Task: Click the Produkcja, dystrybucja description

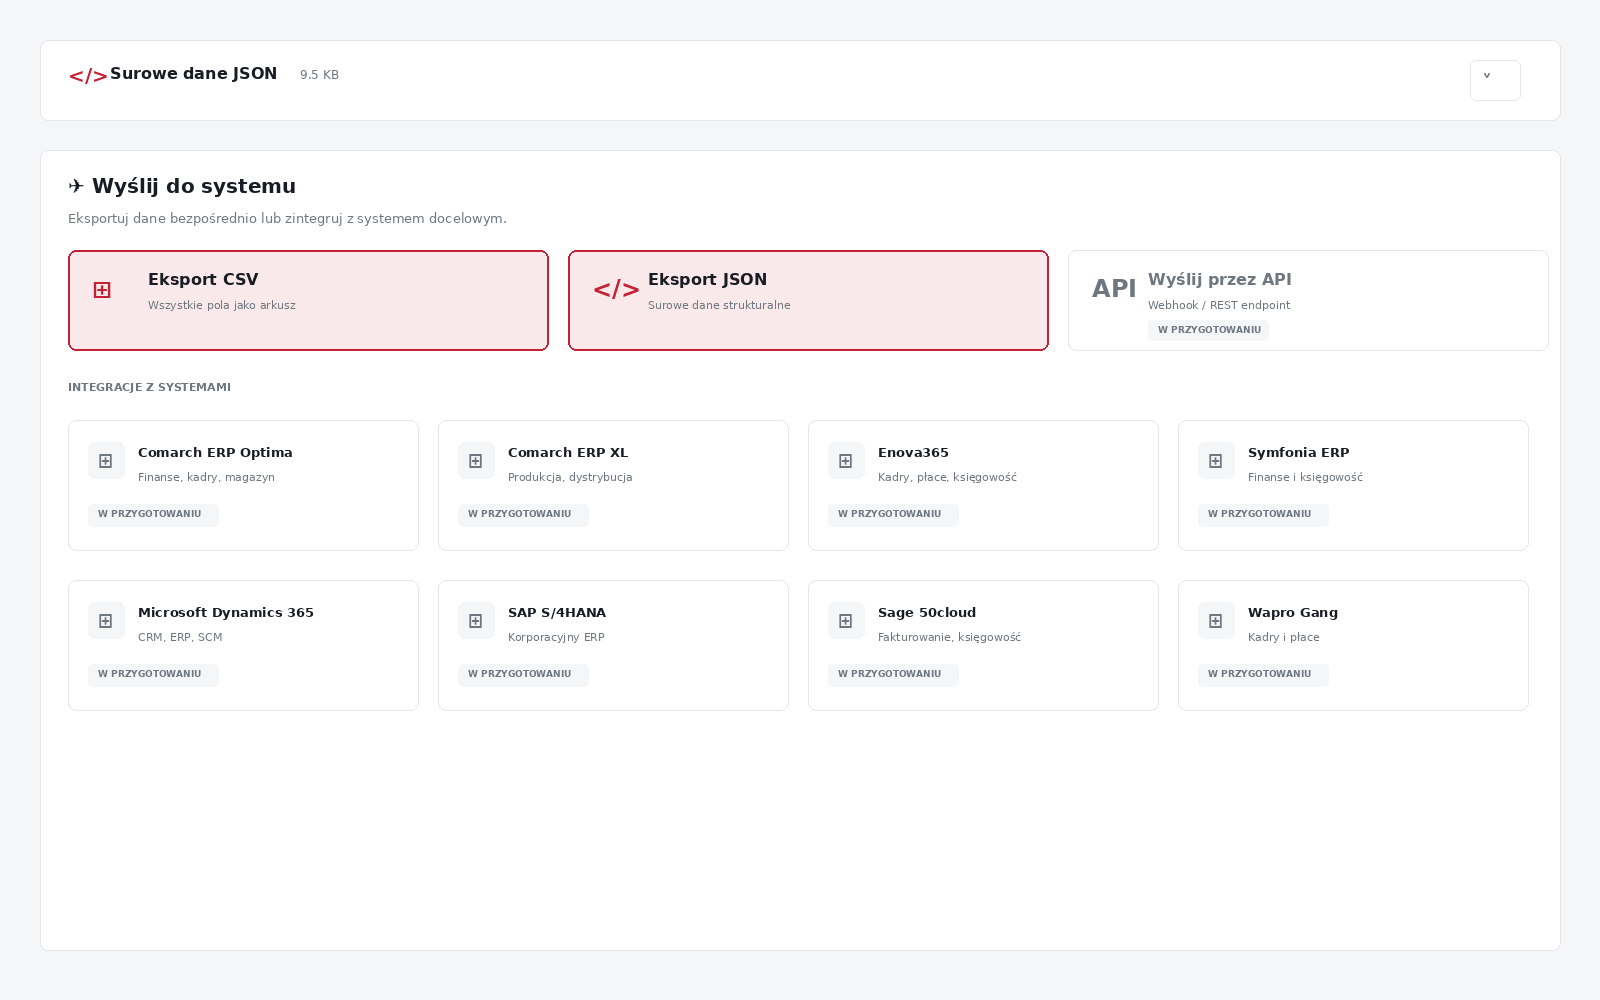Action: coord(570,478)
